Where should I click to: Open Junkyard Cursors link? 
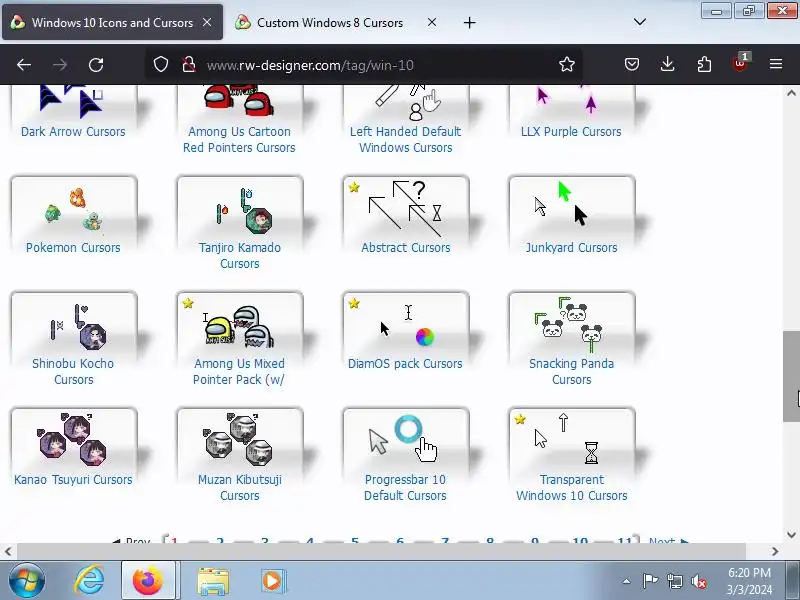coord(571,247)
